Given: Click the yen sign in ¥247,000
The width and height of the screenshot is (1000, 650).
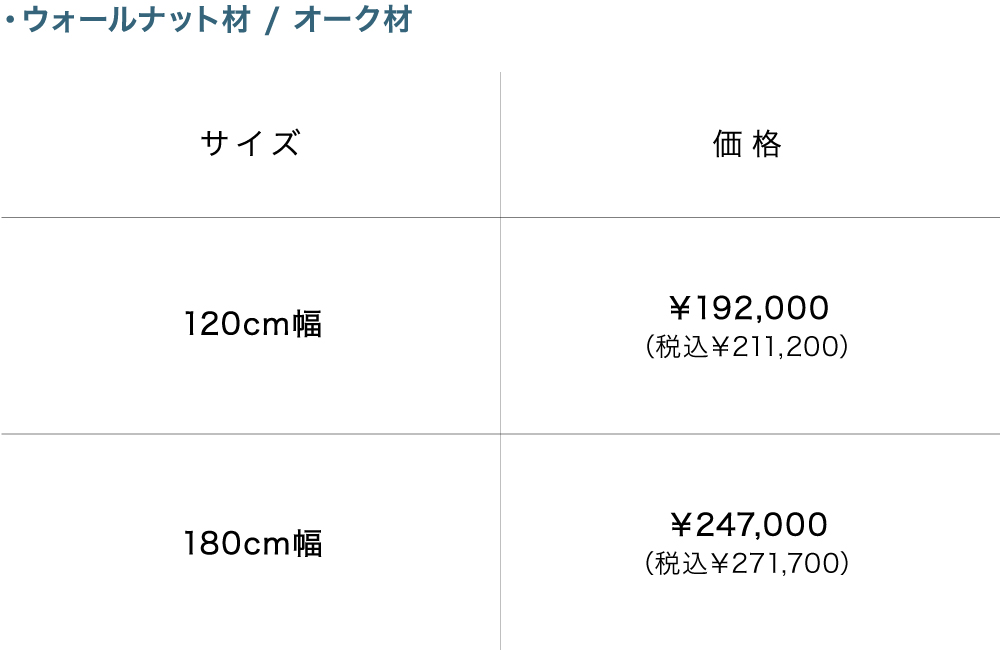Looking at the screenshot, I should click(681, 524).
